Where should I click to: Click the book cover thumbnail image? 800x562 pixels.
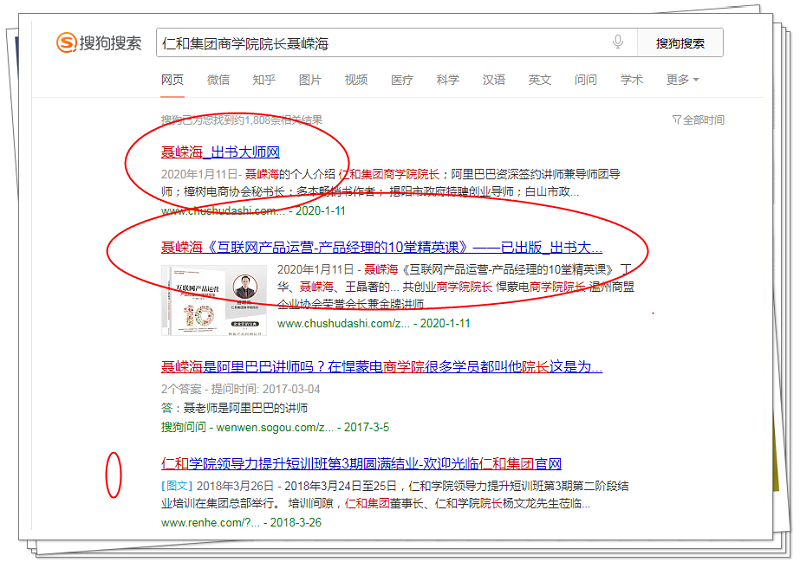[x=215, y=301]
